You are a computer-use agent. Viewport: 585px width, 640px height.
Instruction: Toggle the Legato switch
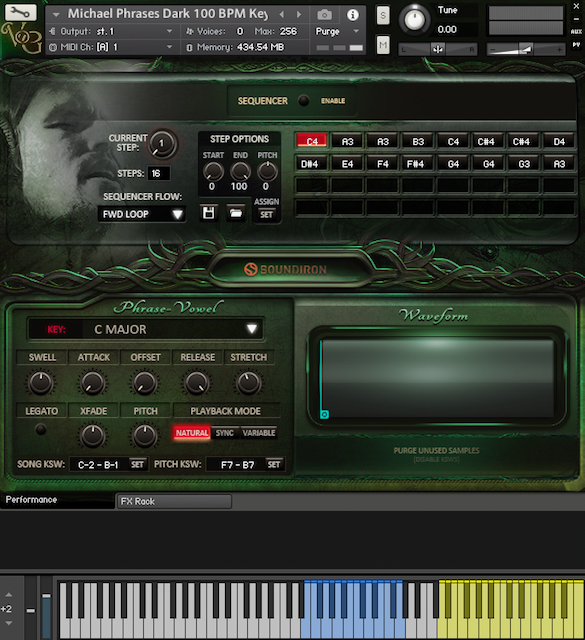click(x=40, y=429)
